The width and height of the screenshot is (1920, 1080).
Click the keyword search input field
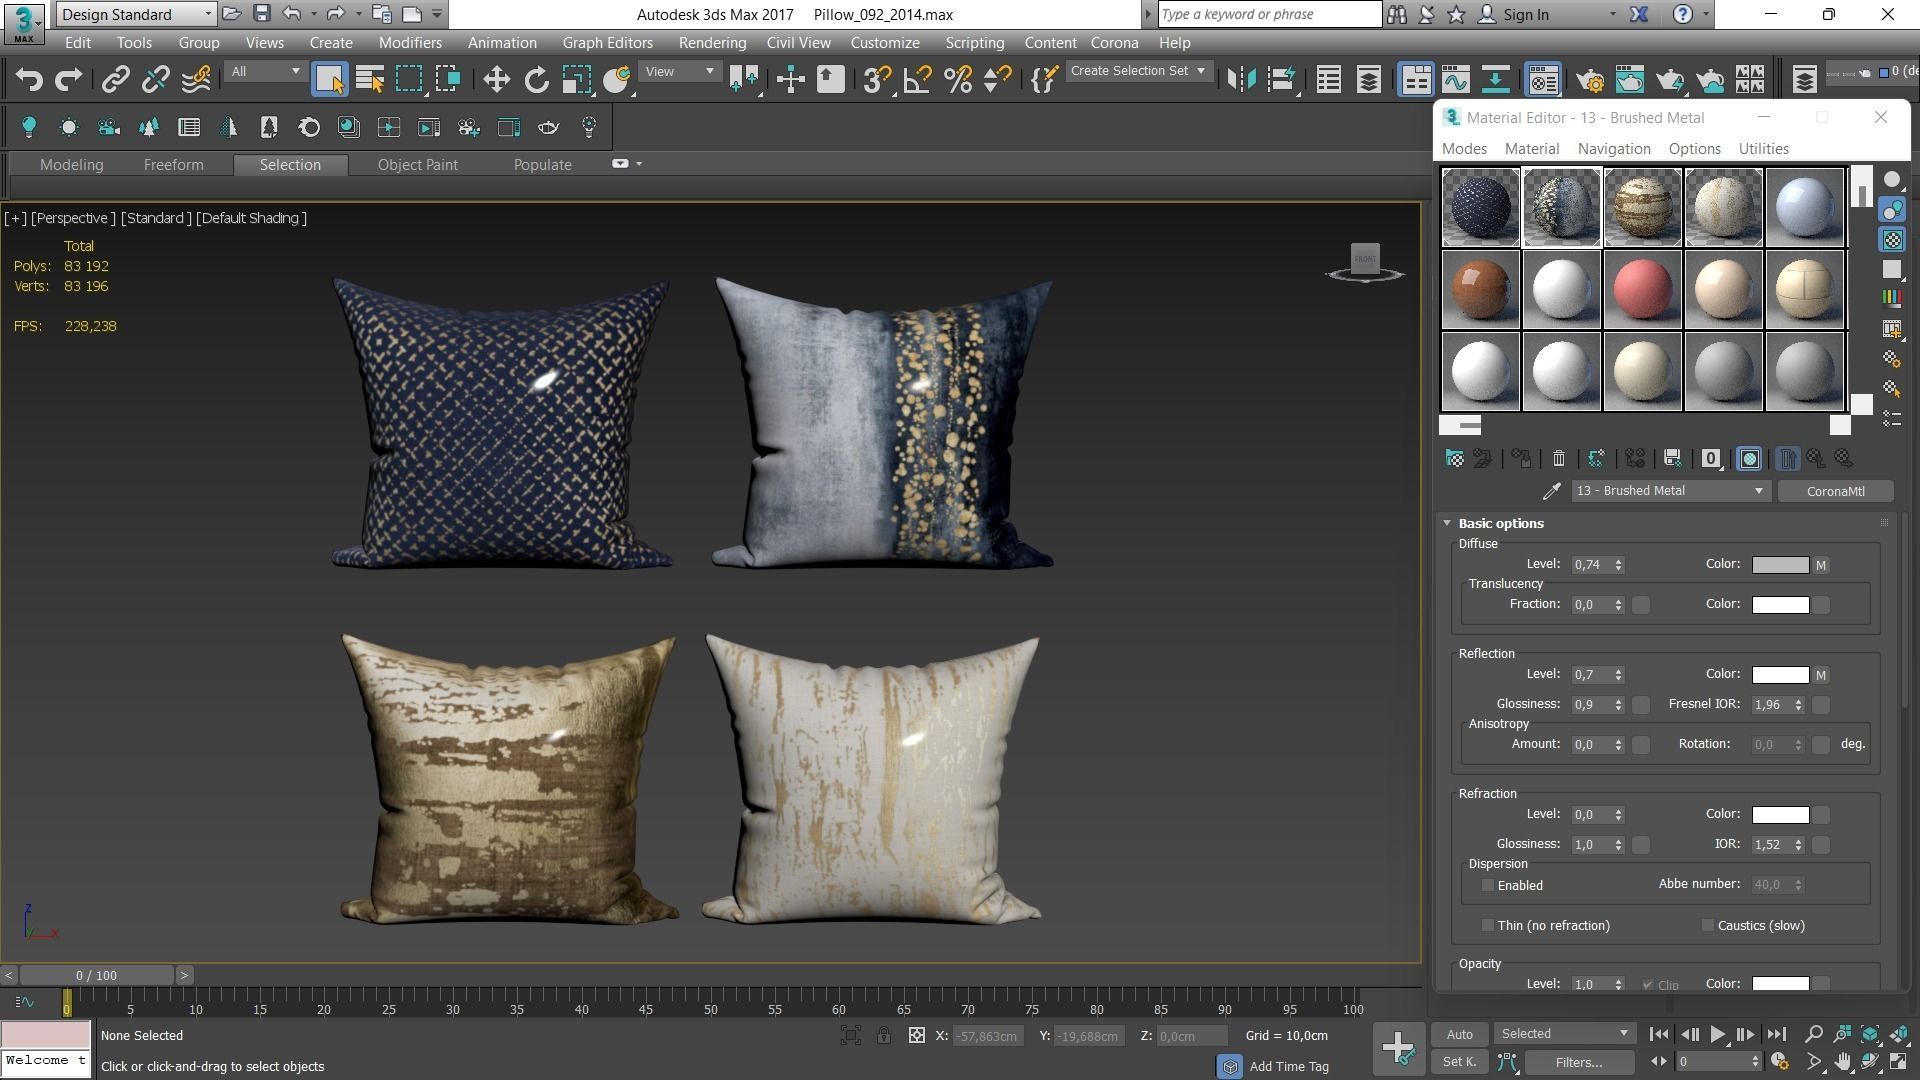click(x=1269, y=15)
